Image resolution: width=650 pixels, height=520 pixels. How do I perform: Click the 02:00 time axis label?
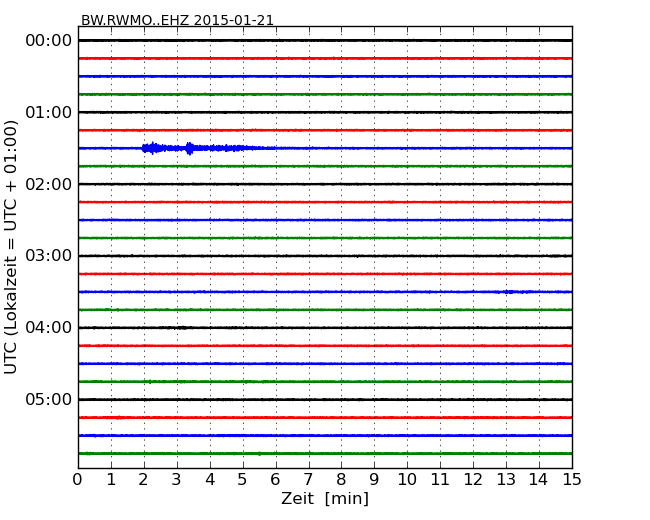(x=49, y=184)
